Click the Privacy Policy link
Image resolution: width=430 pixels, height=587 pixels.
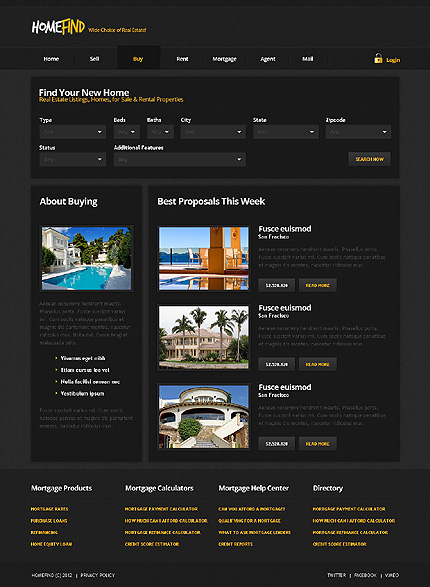tap(98, 575)
